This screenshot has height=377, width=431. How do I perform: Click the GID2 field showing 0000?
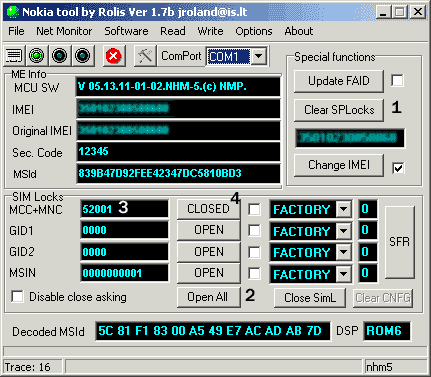124,252
